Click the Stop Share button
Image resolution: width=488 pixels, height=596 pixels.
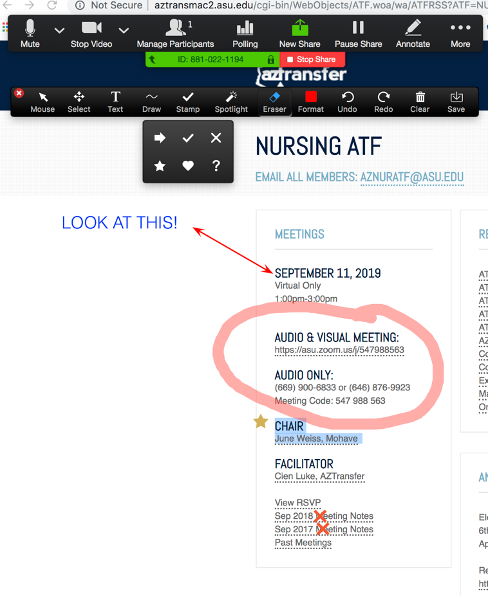[x=312, y=59]
